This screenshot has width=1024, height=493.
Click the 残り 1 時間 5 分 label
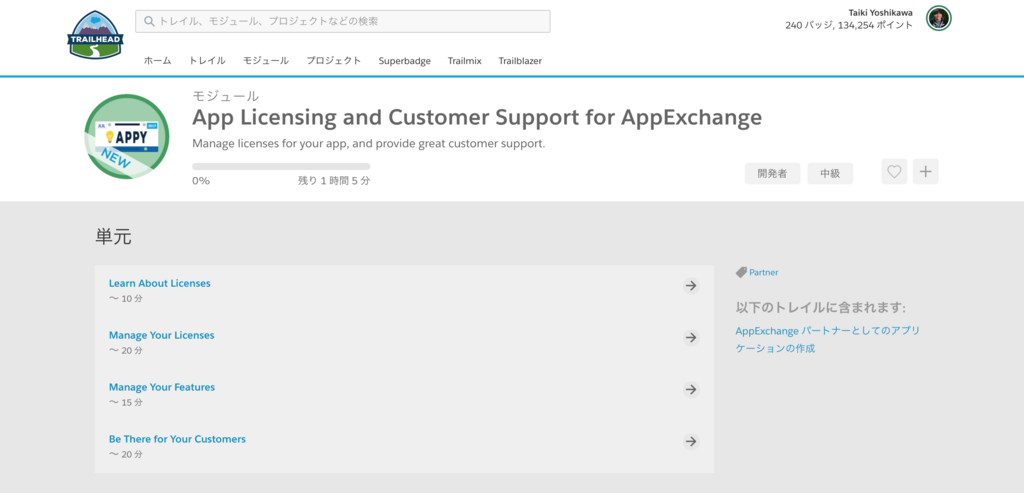point(334,181)
